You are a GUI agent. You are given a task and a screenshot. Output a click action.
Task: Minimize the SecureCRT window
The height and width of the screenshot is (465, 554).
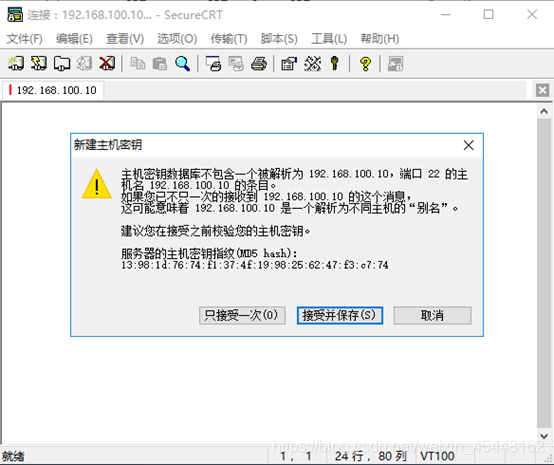pyautogui.click(x=446, y=14)
